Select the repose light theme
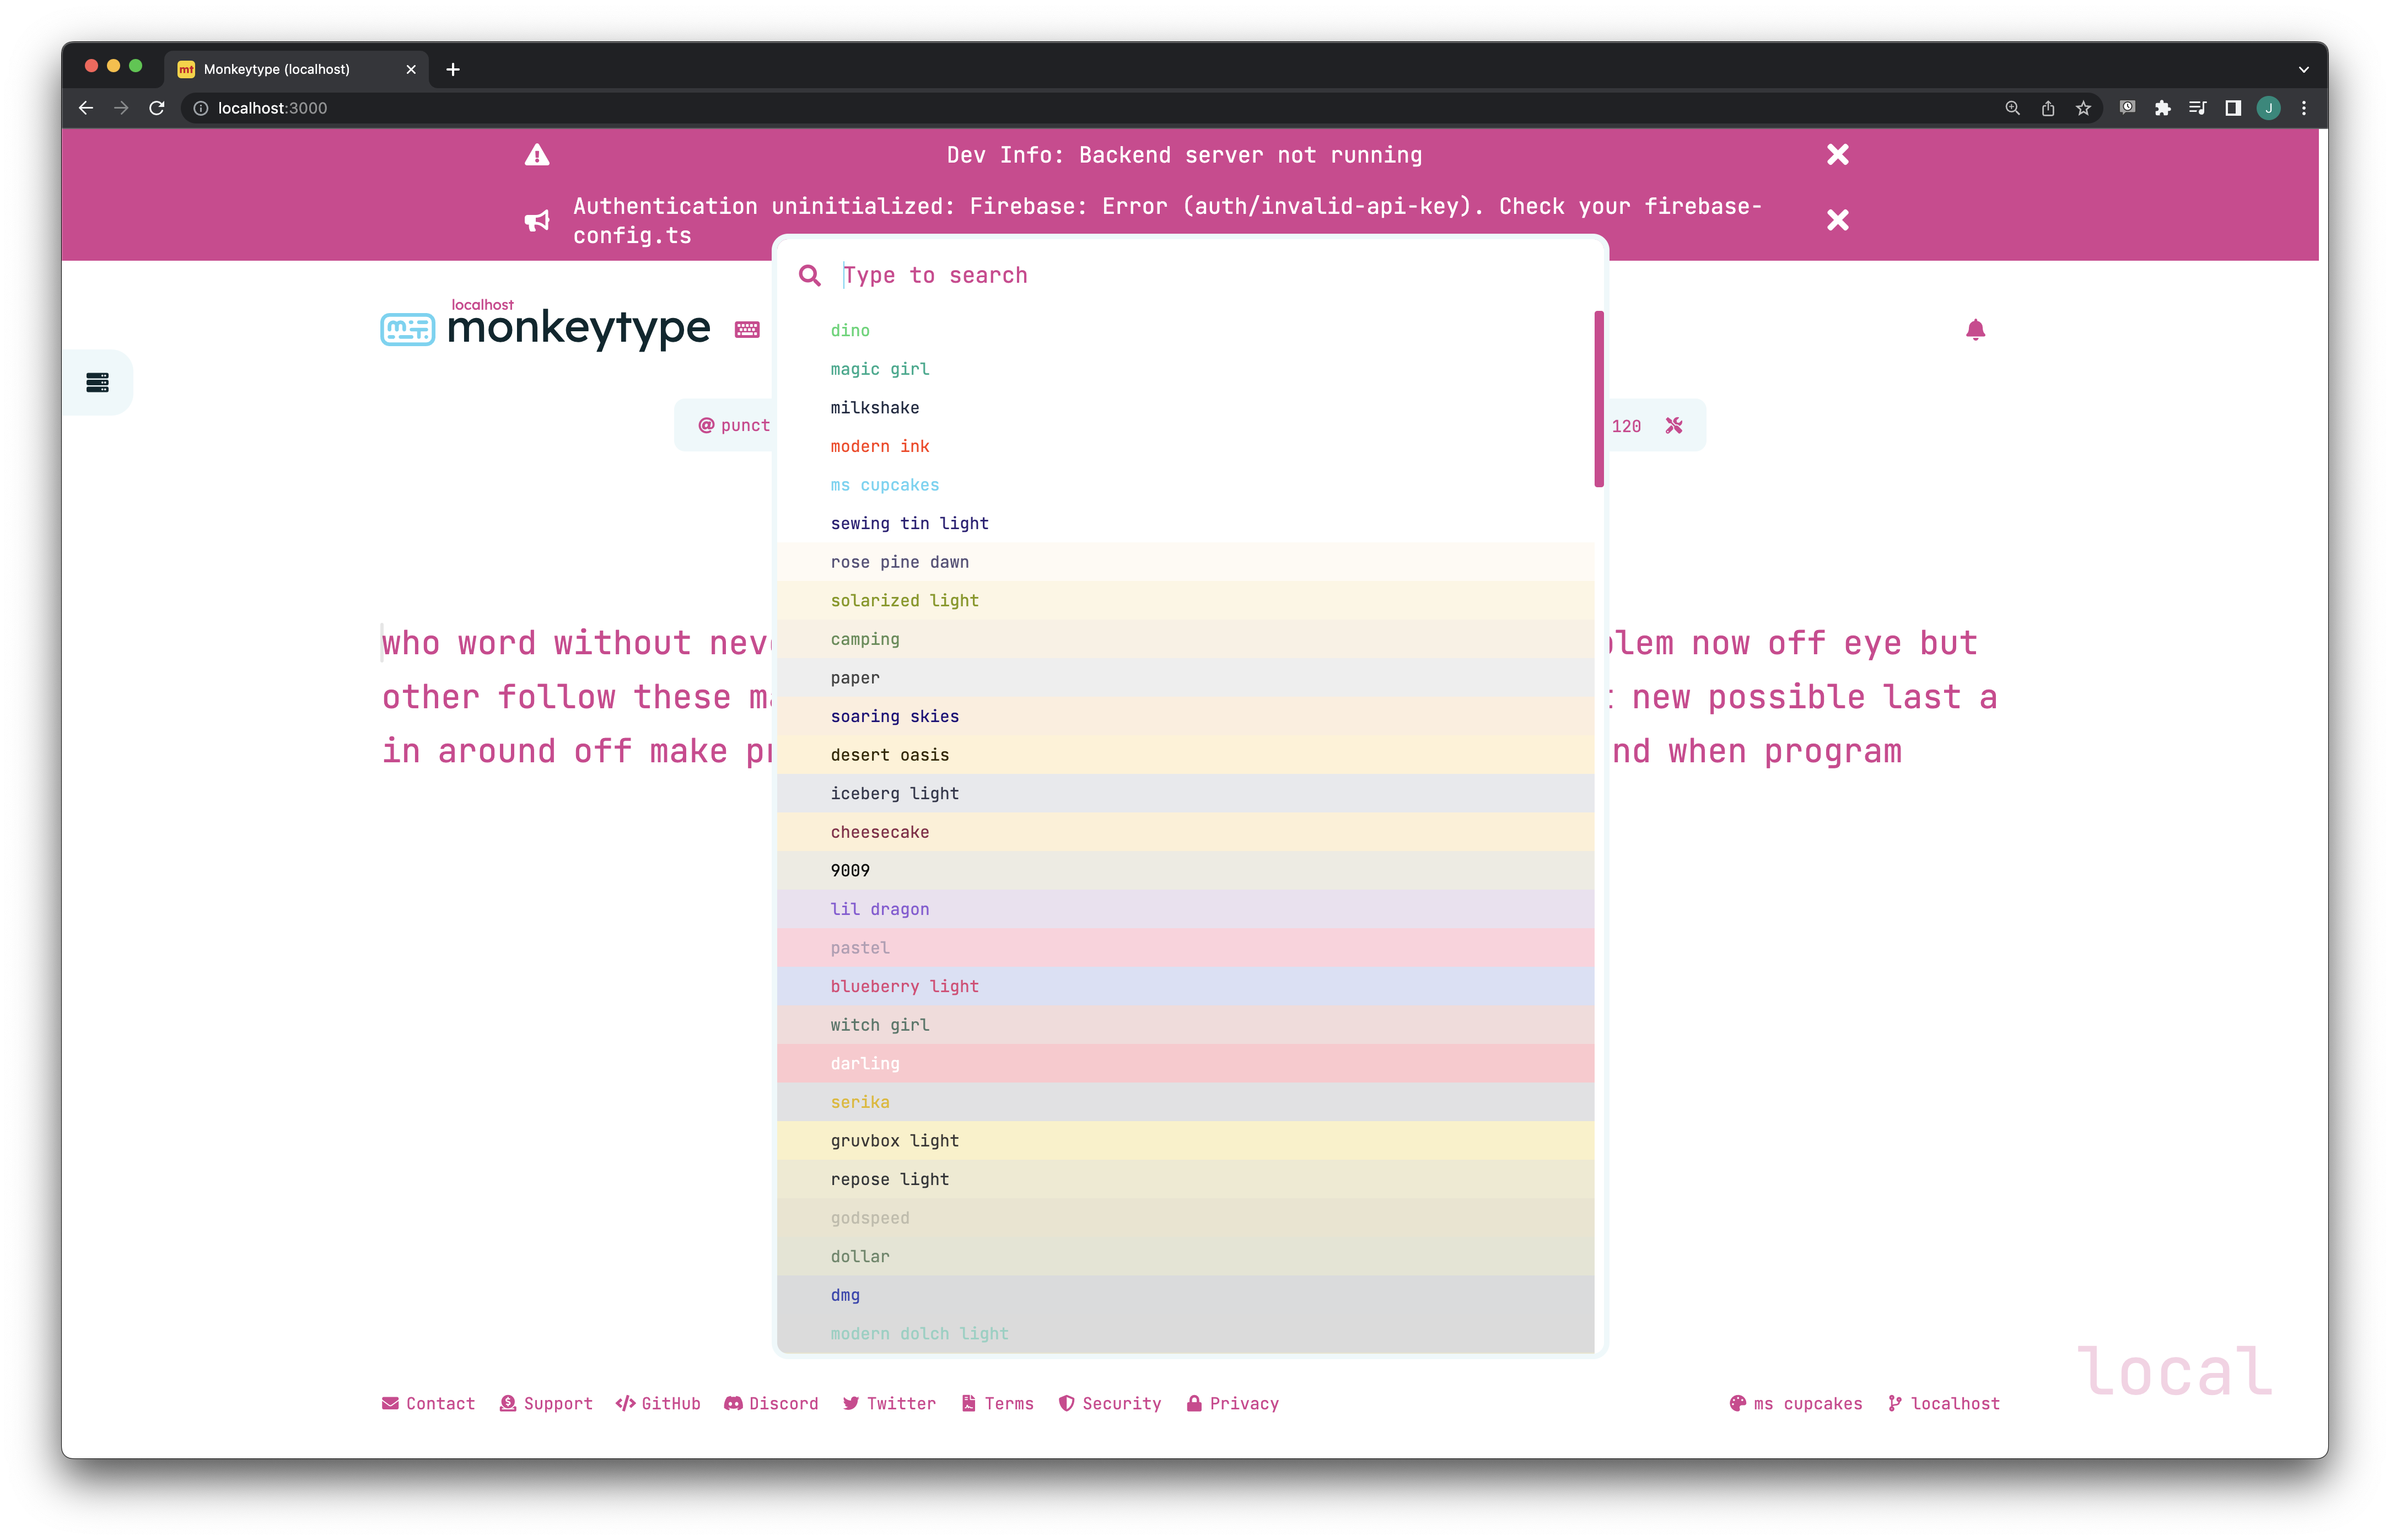The width and height of the screenshot is (2390, 1540). 1186,1179
